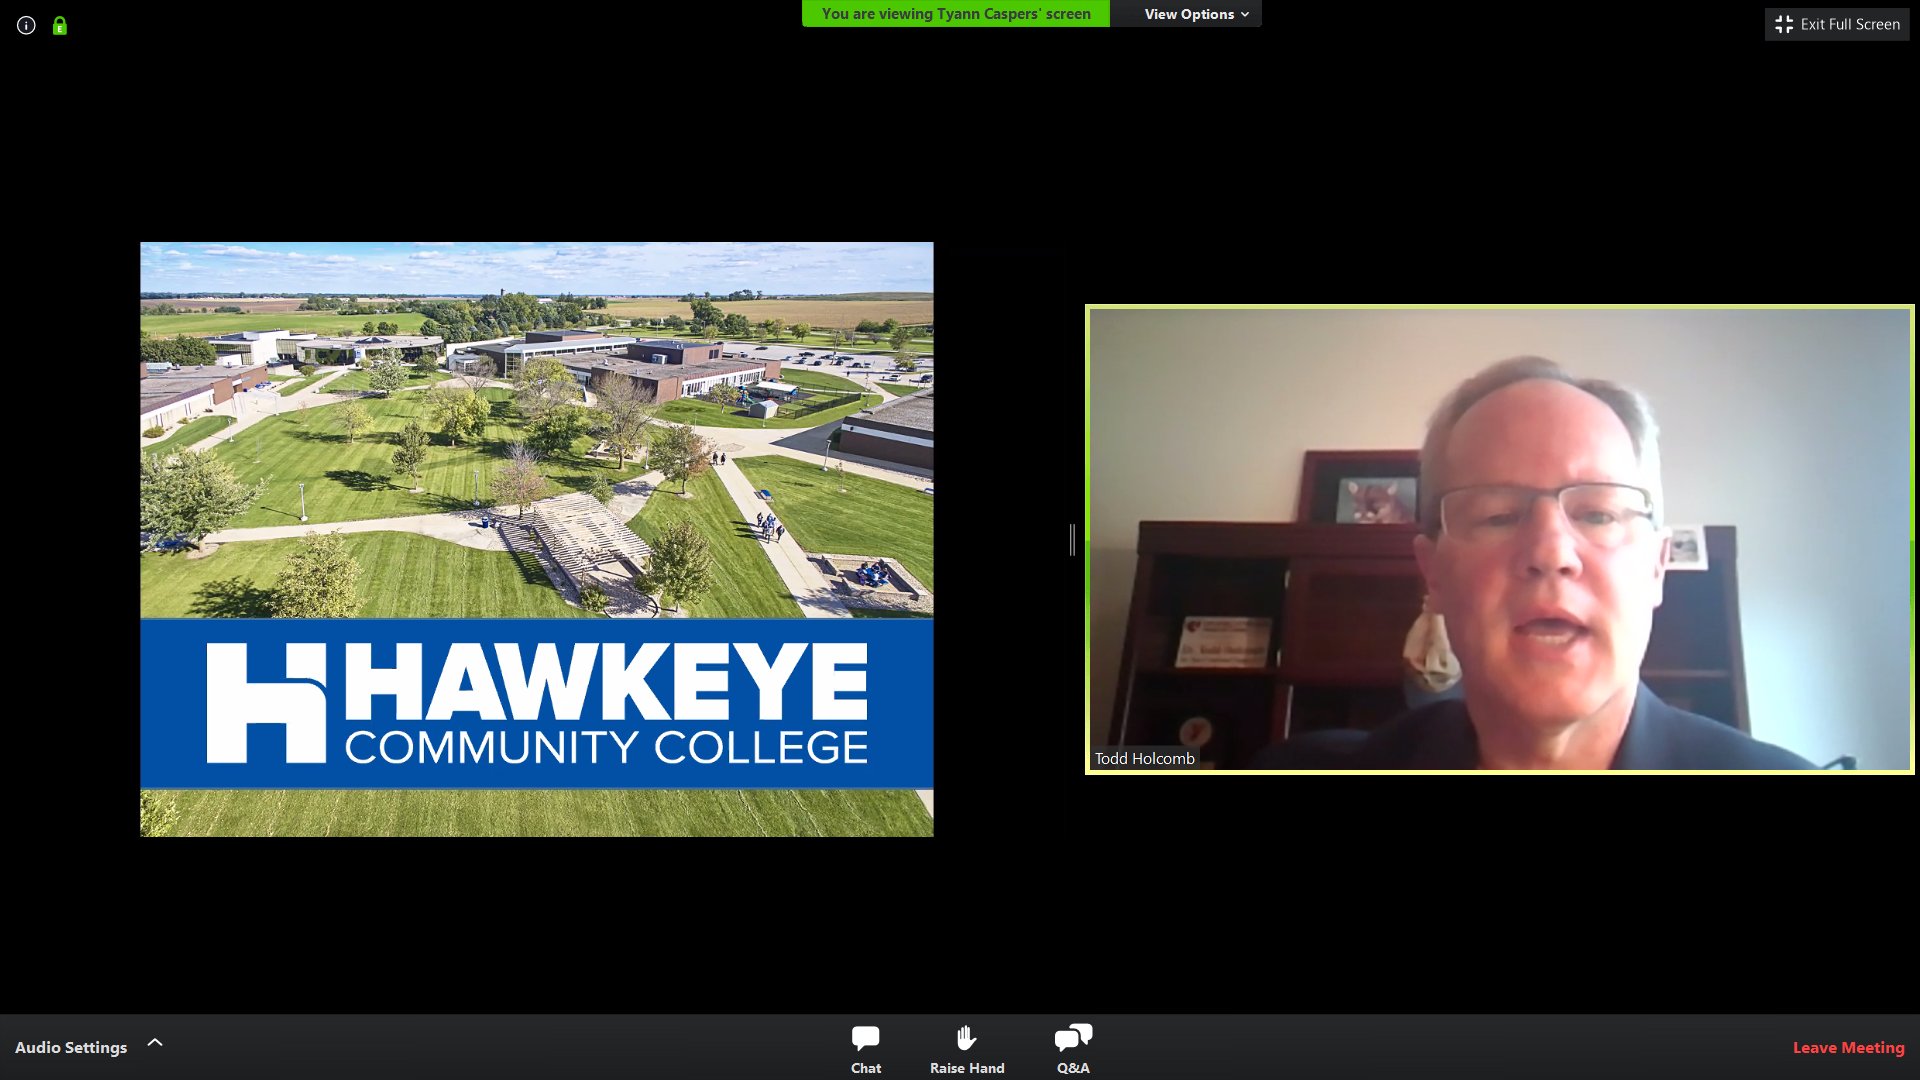Leave the meeting
Image resolution: width=1920 pixels, height=1080 pixels.
point(1848,1047)
